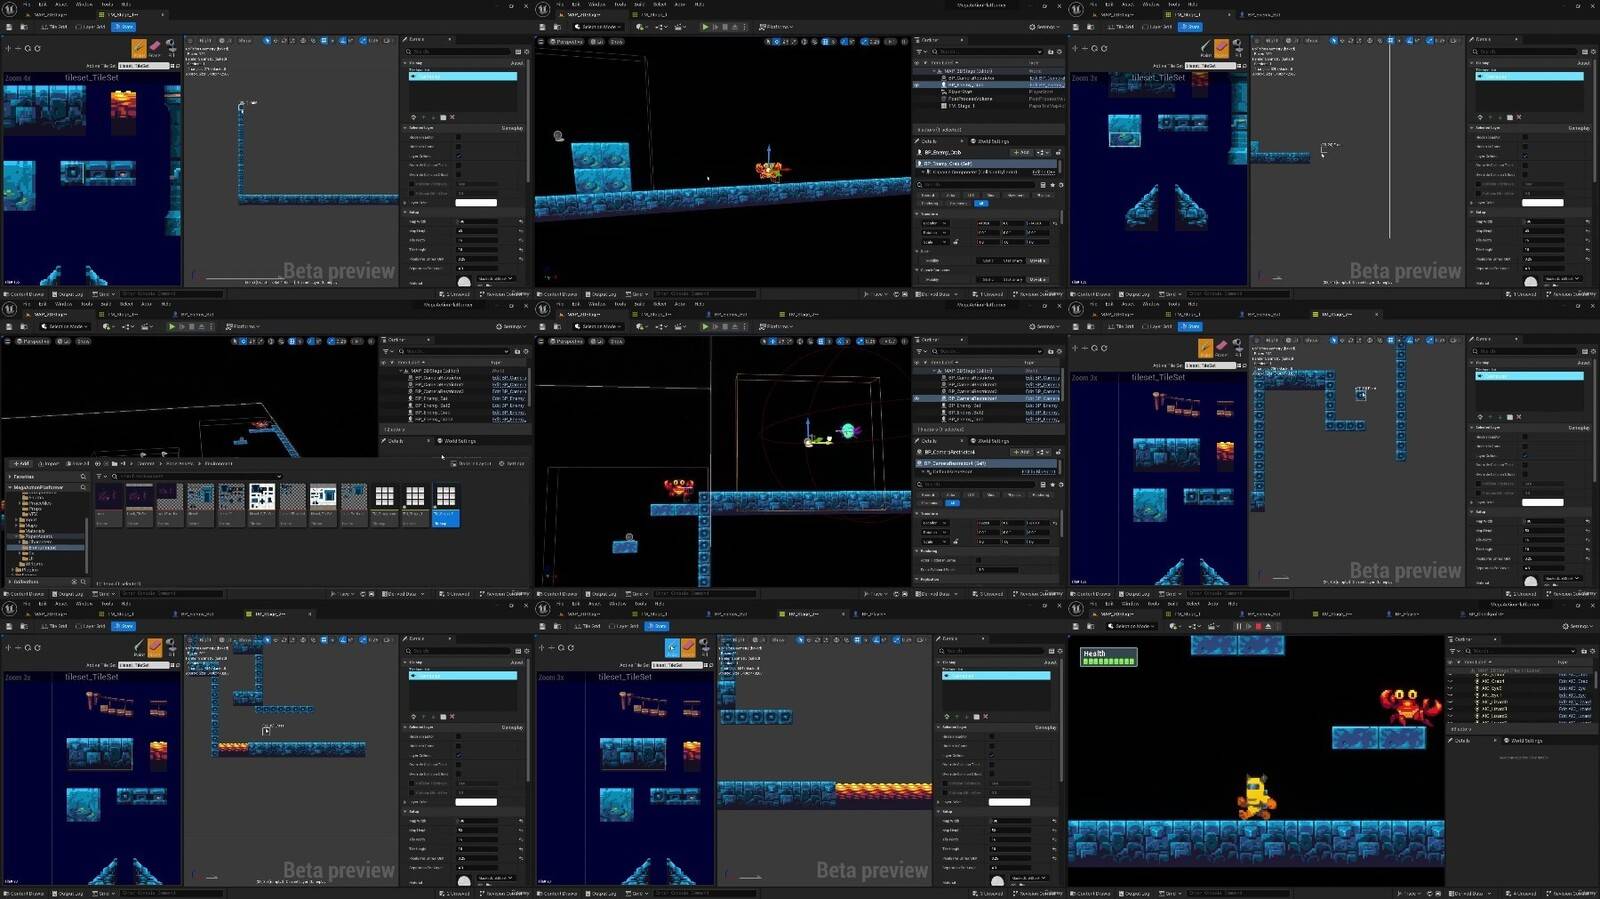Toggle grid snapping in the BP_Enemy_Crab viewport toolbar
Viewport: 1600px width, 899px height.
[825, 42]
